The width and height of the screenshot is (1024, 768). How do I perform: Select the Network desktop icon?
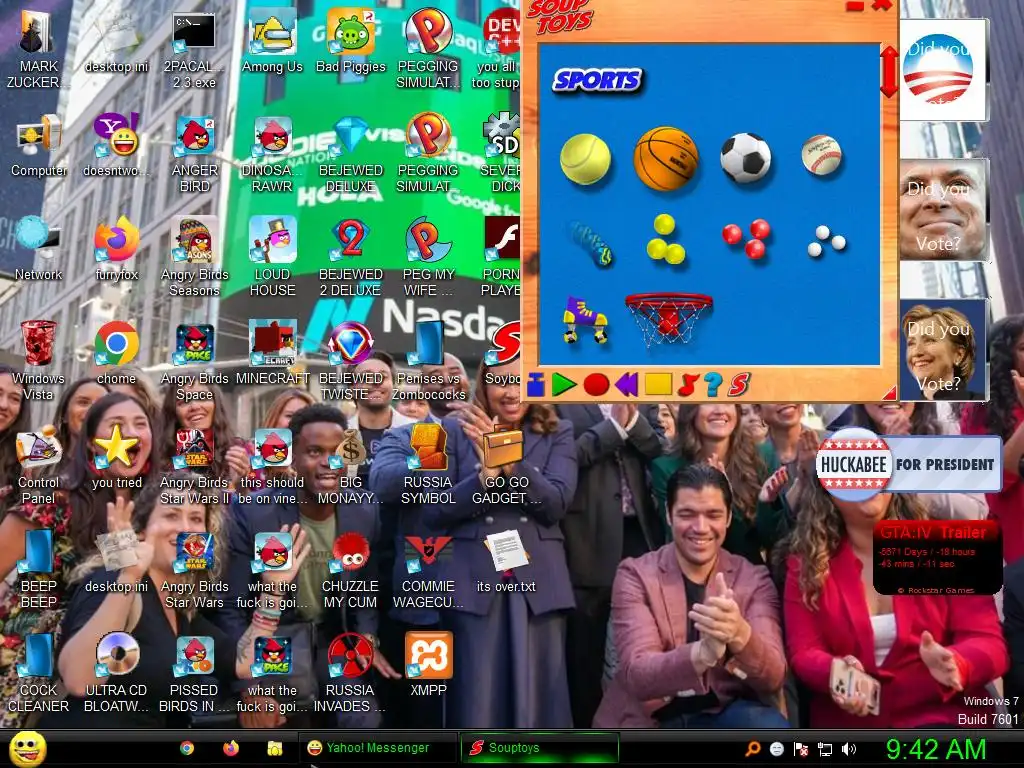click(39, 249)
